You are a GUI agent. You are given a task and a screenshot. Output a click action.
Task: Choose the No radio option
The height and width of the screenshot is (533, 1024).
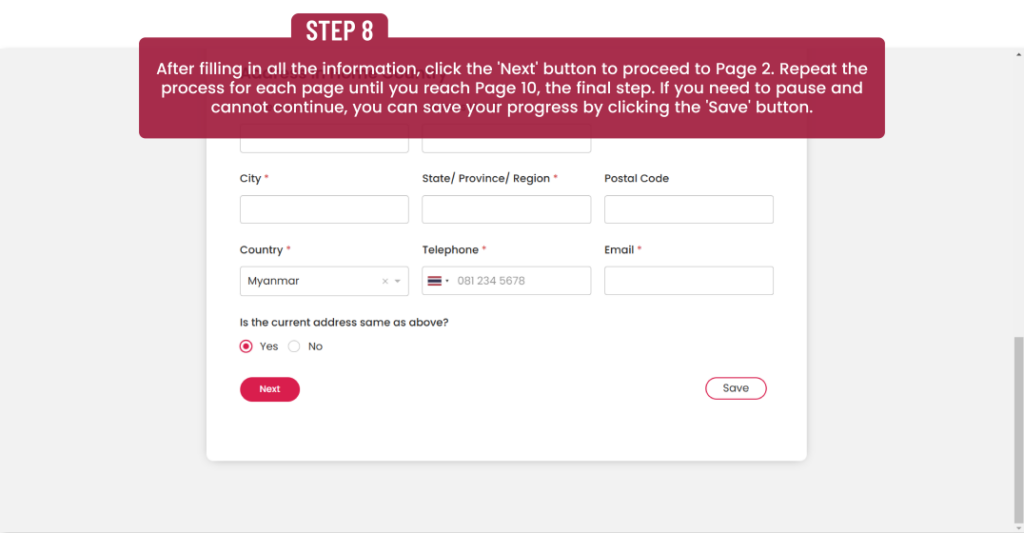coord(294,347)
